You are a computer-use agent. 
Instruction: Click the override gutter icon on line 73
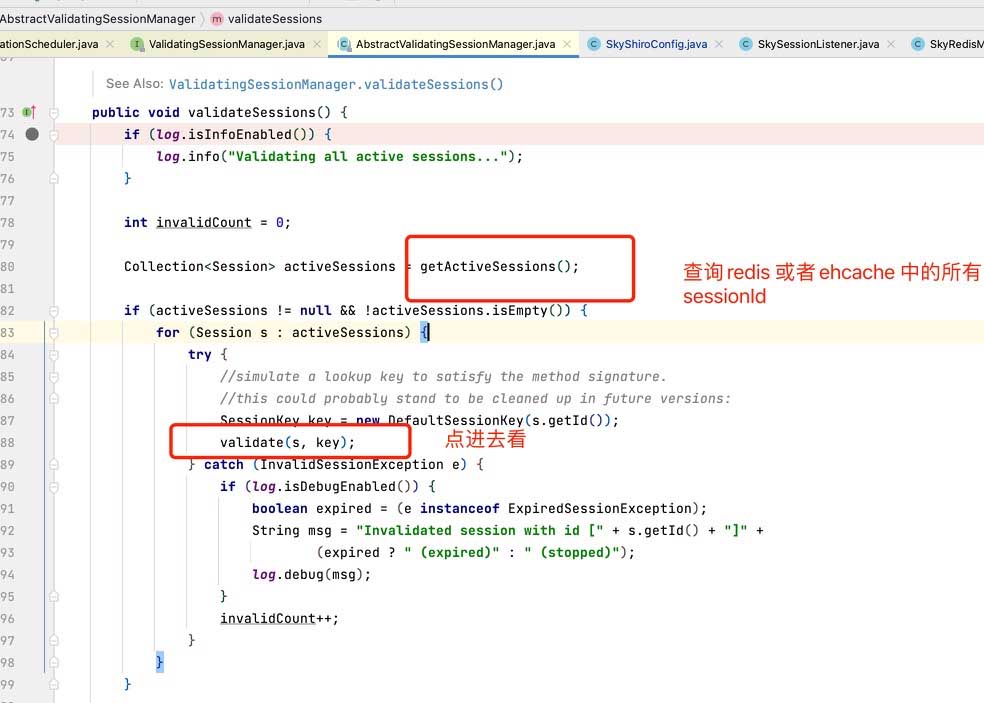[x=29, y=112]
